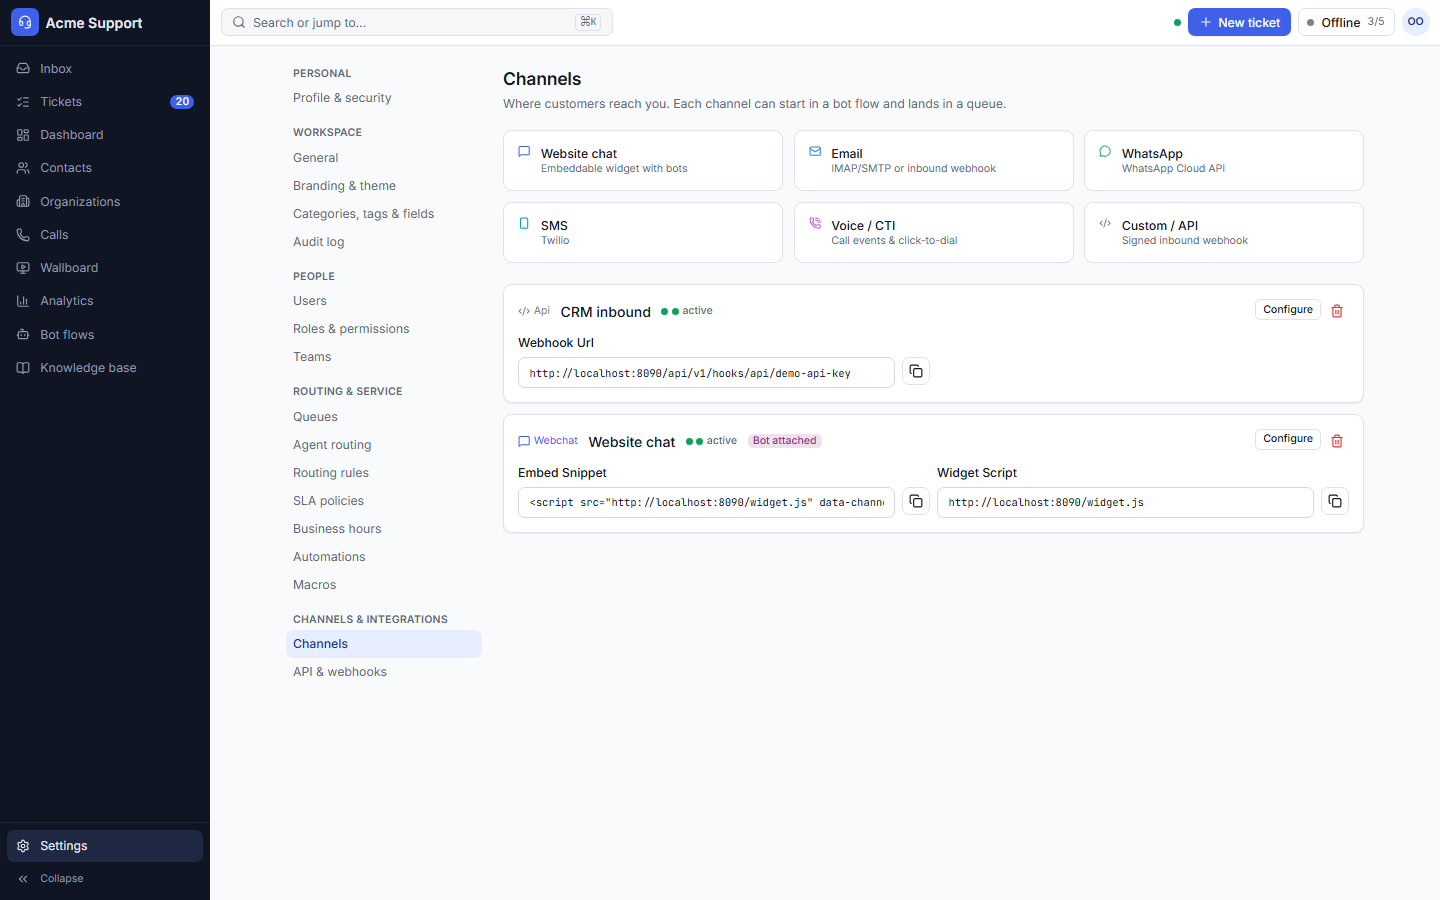Add an SMS Twilio channel card

643,232
